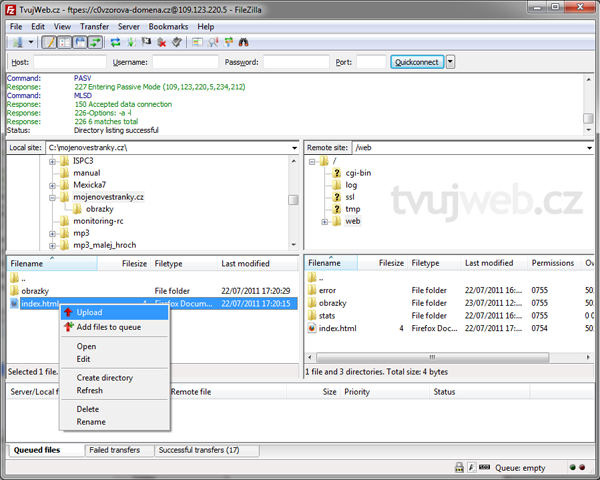Click the Quickconnect button
600x480 pixels.
tap(417, 62)
